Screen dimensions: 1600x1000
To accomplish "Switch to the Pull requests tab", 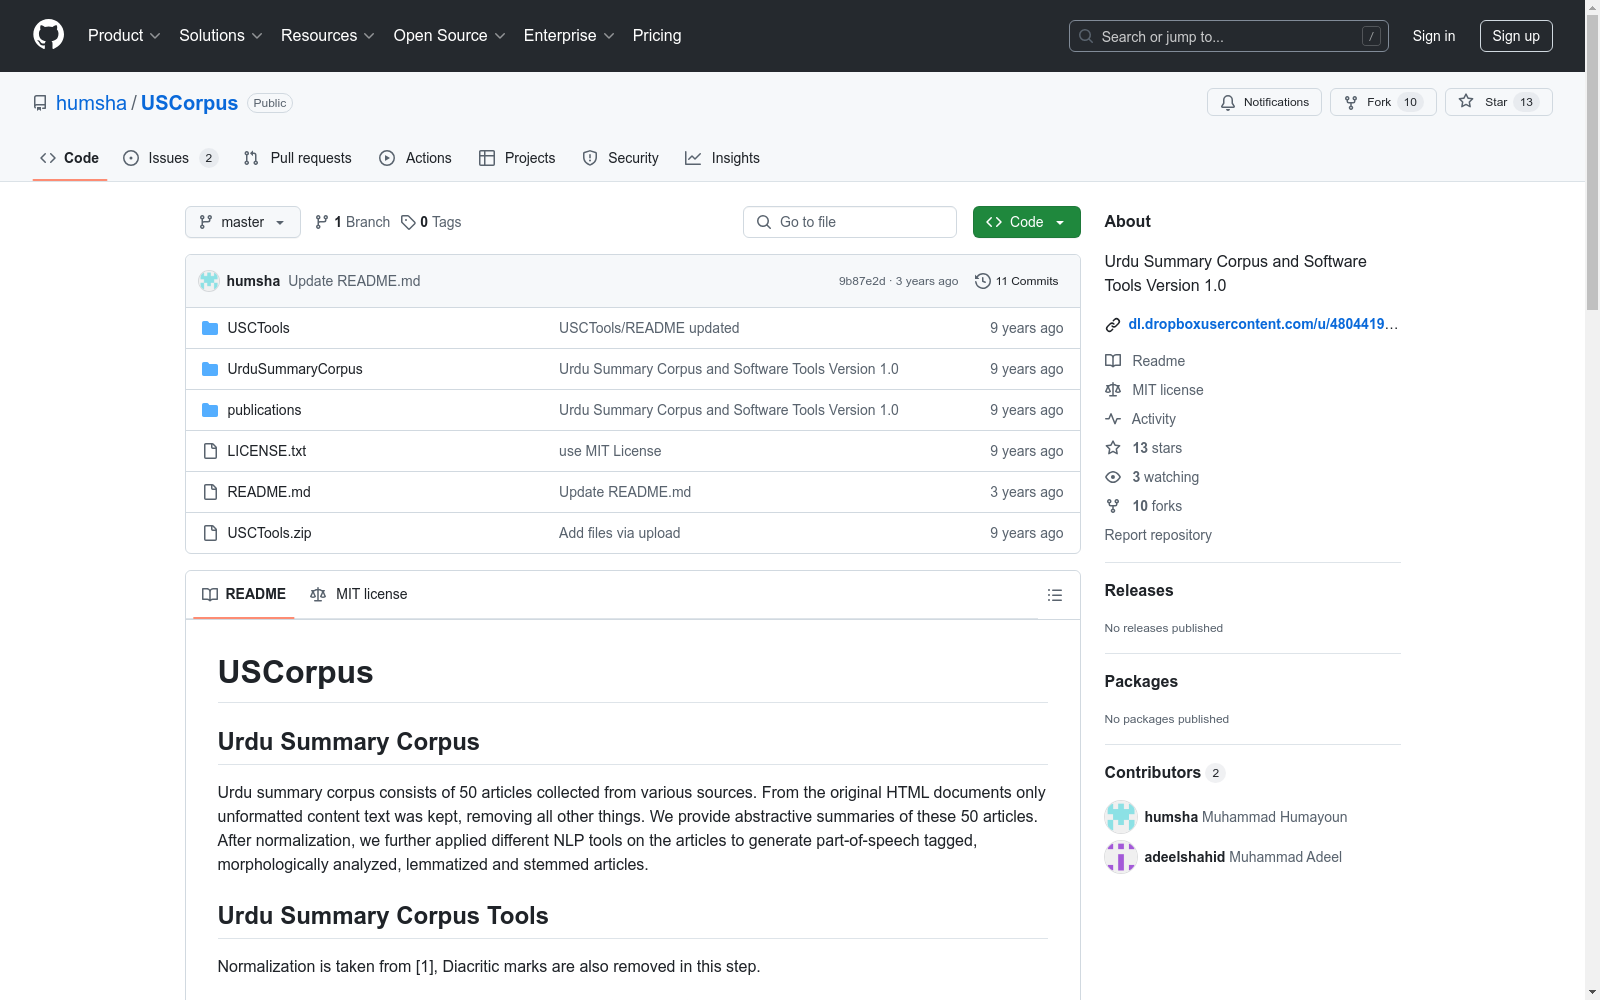I will point(298,158).
